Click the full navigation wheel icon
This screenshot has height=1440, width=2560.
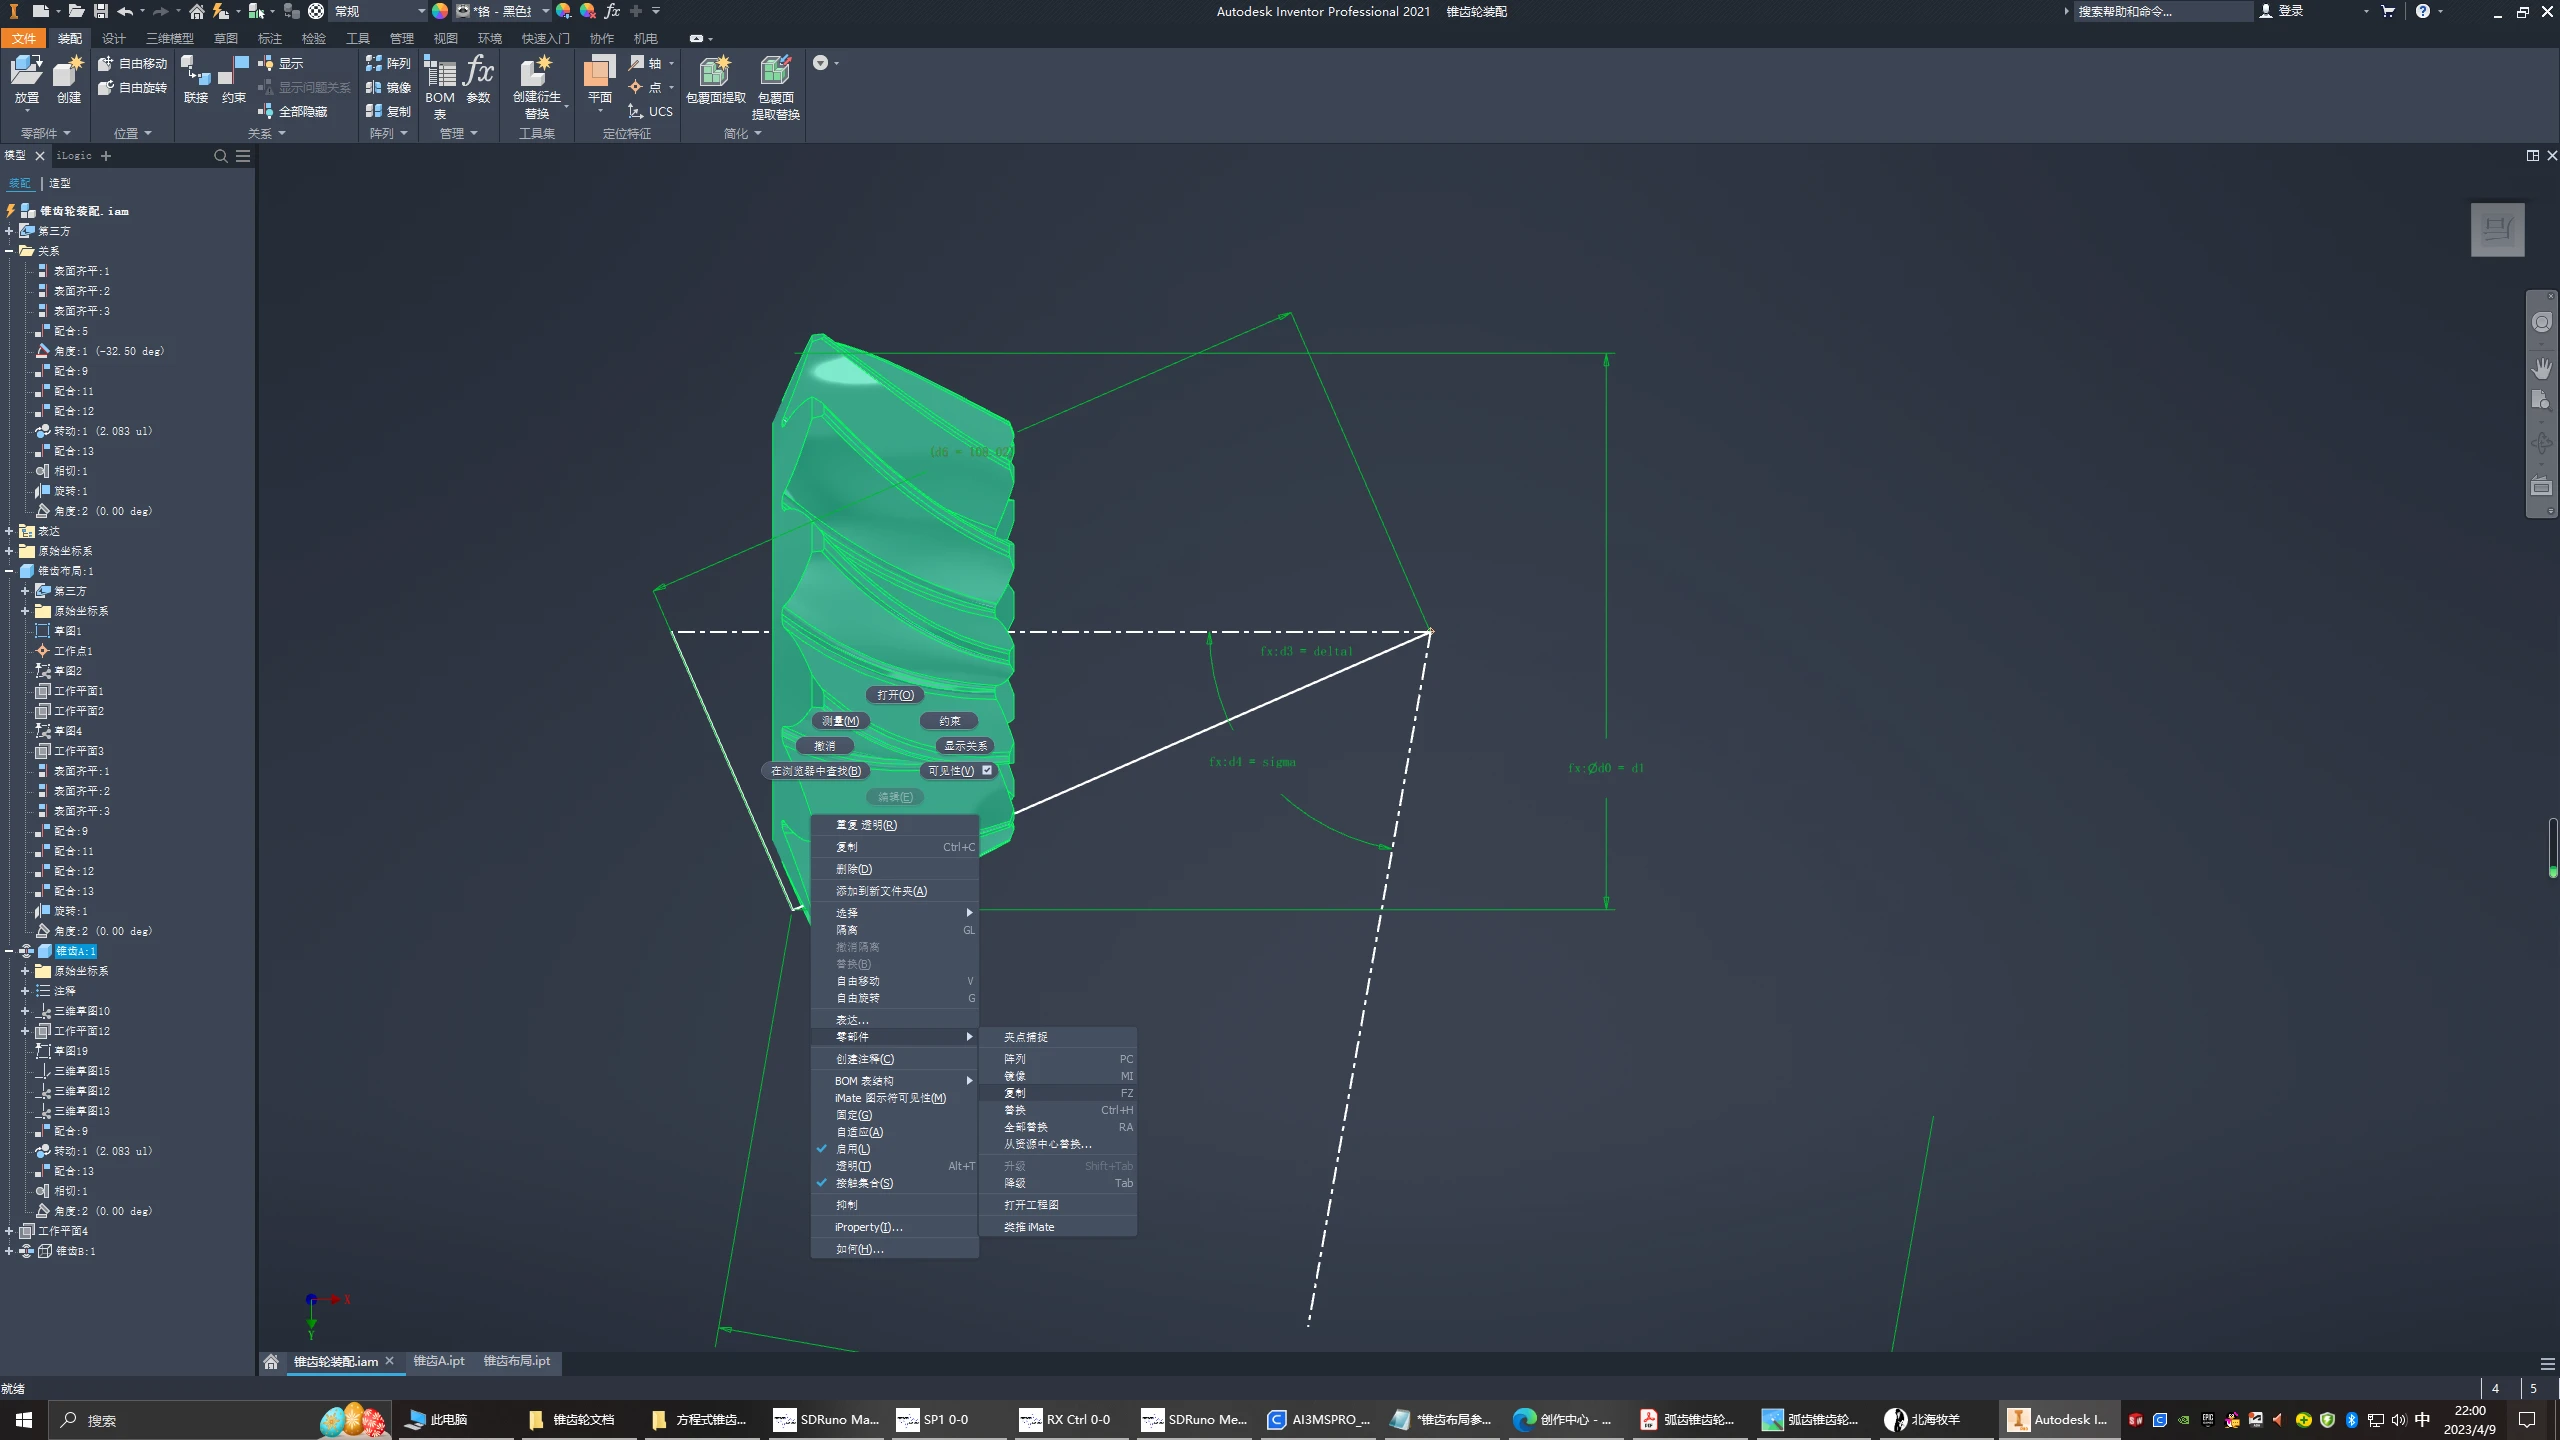(x=2541, y=322)
